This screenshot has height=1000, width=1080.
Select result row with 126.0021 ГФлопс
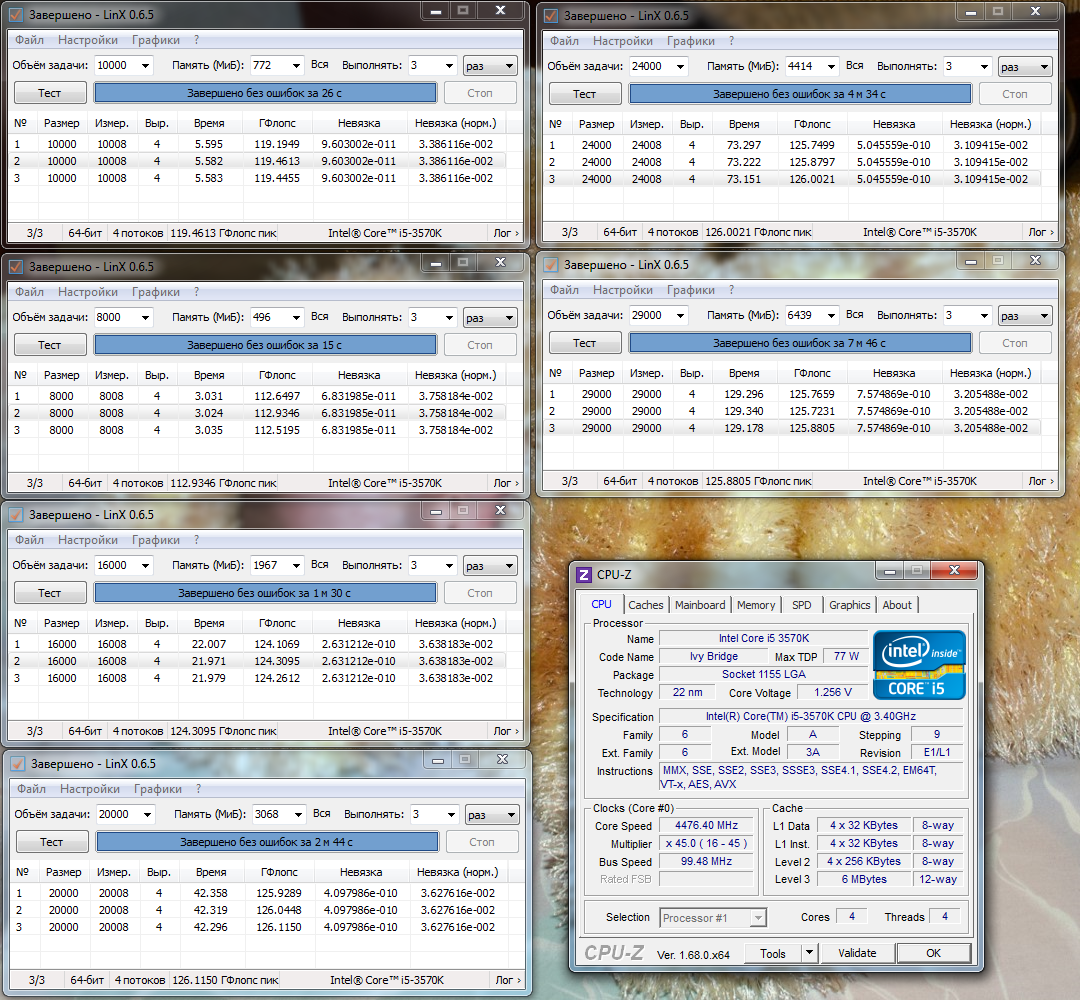791,179
